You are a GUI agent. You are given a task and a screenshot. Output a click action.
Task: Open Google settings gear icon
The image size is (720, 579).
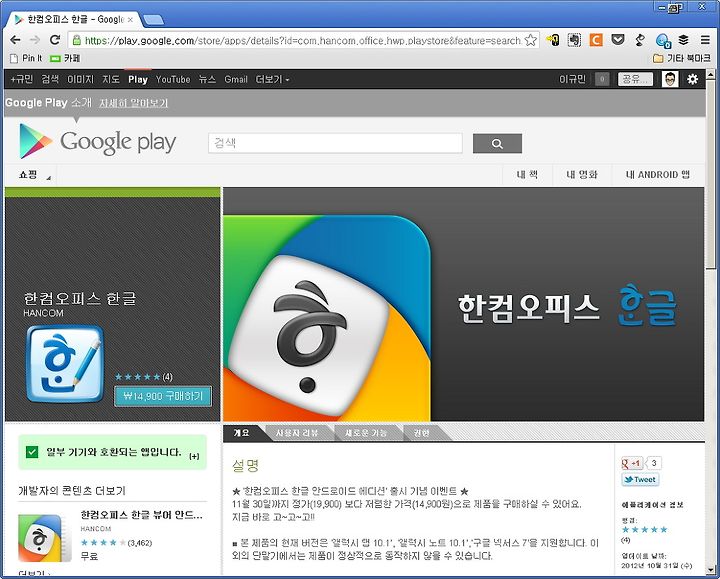point(692,79)
